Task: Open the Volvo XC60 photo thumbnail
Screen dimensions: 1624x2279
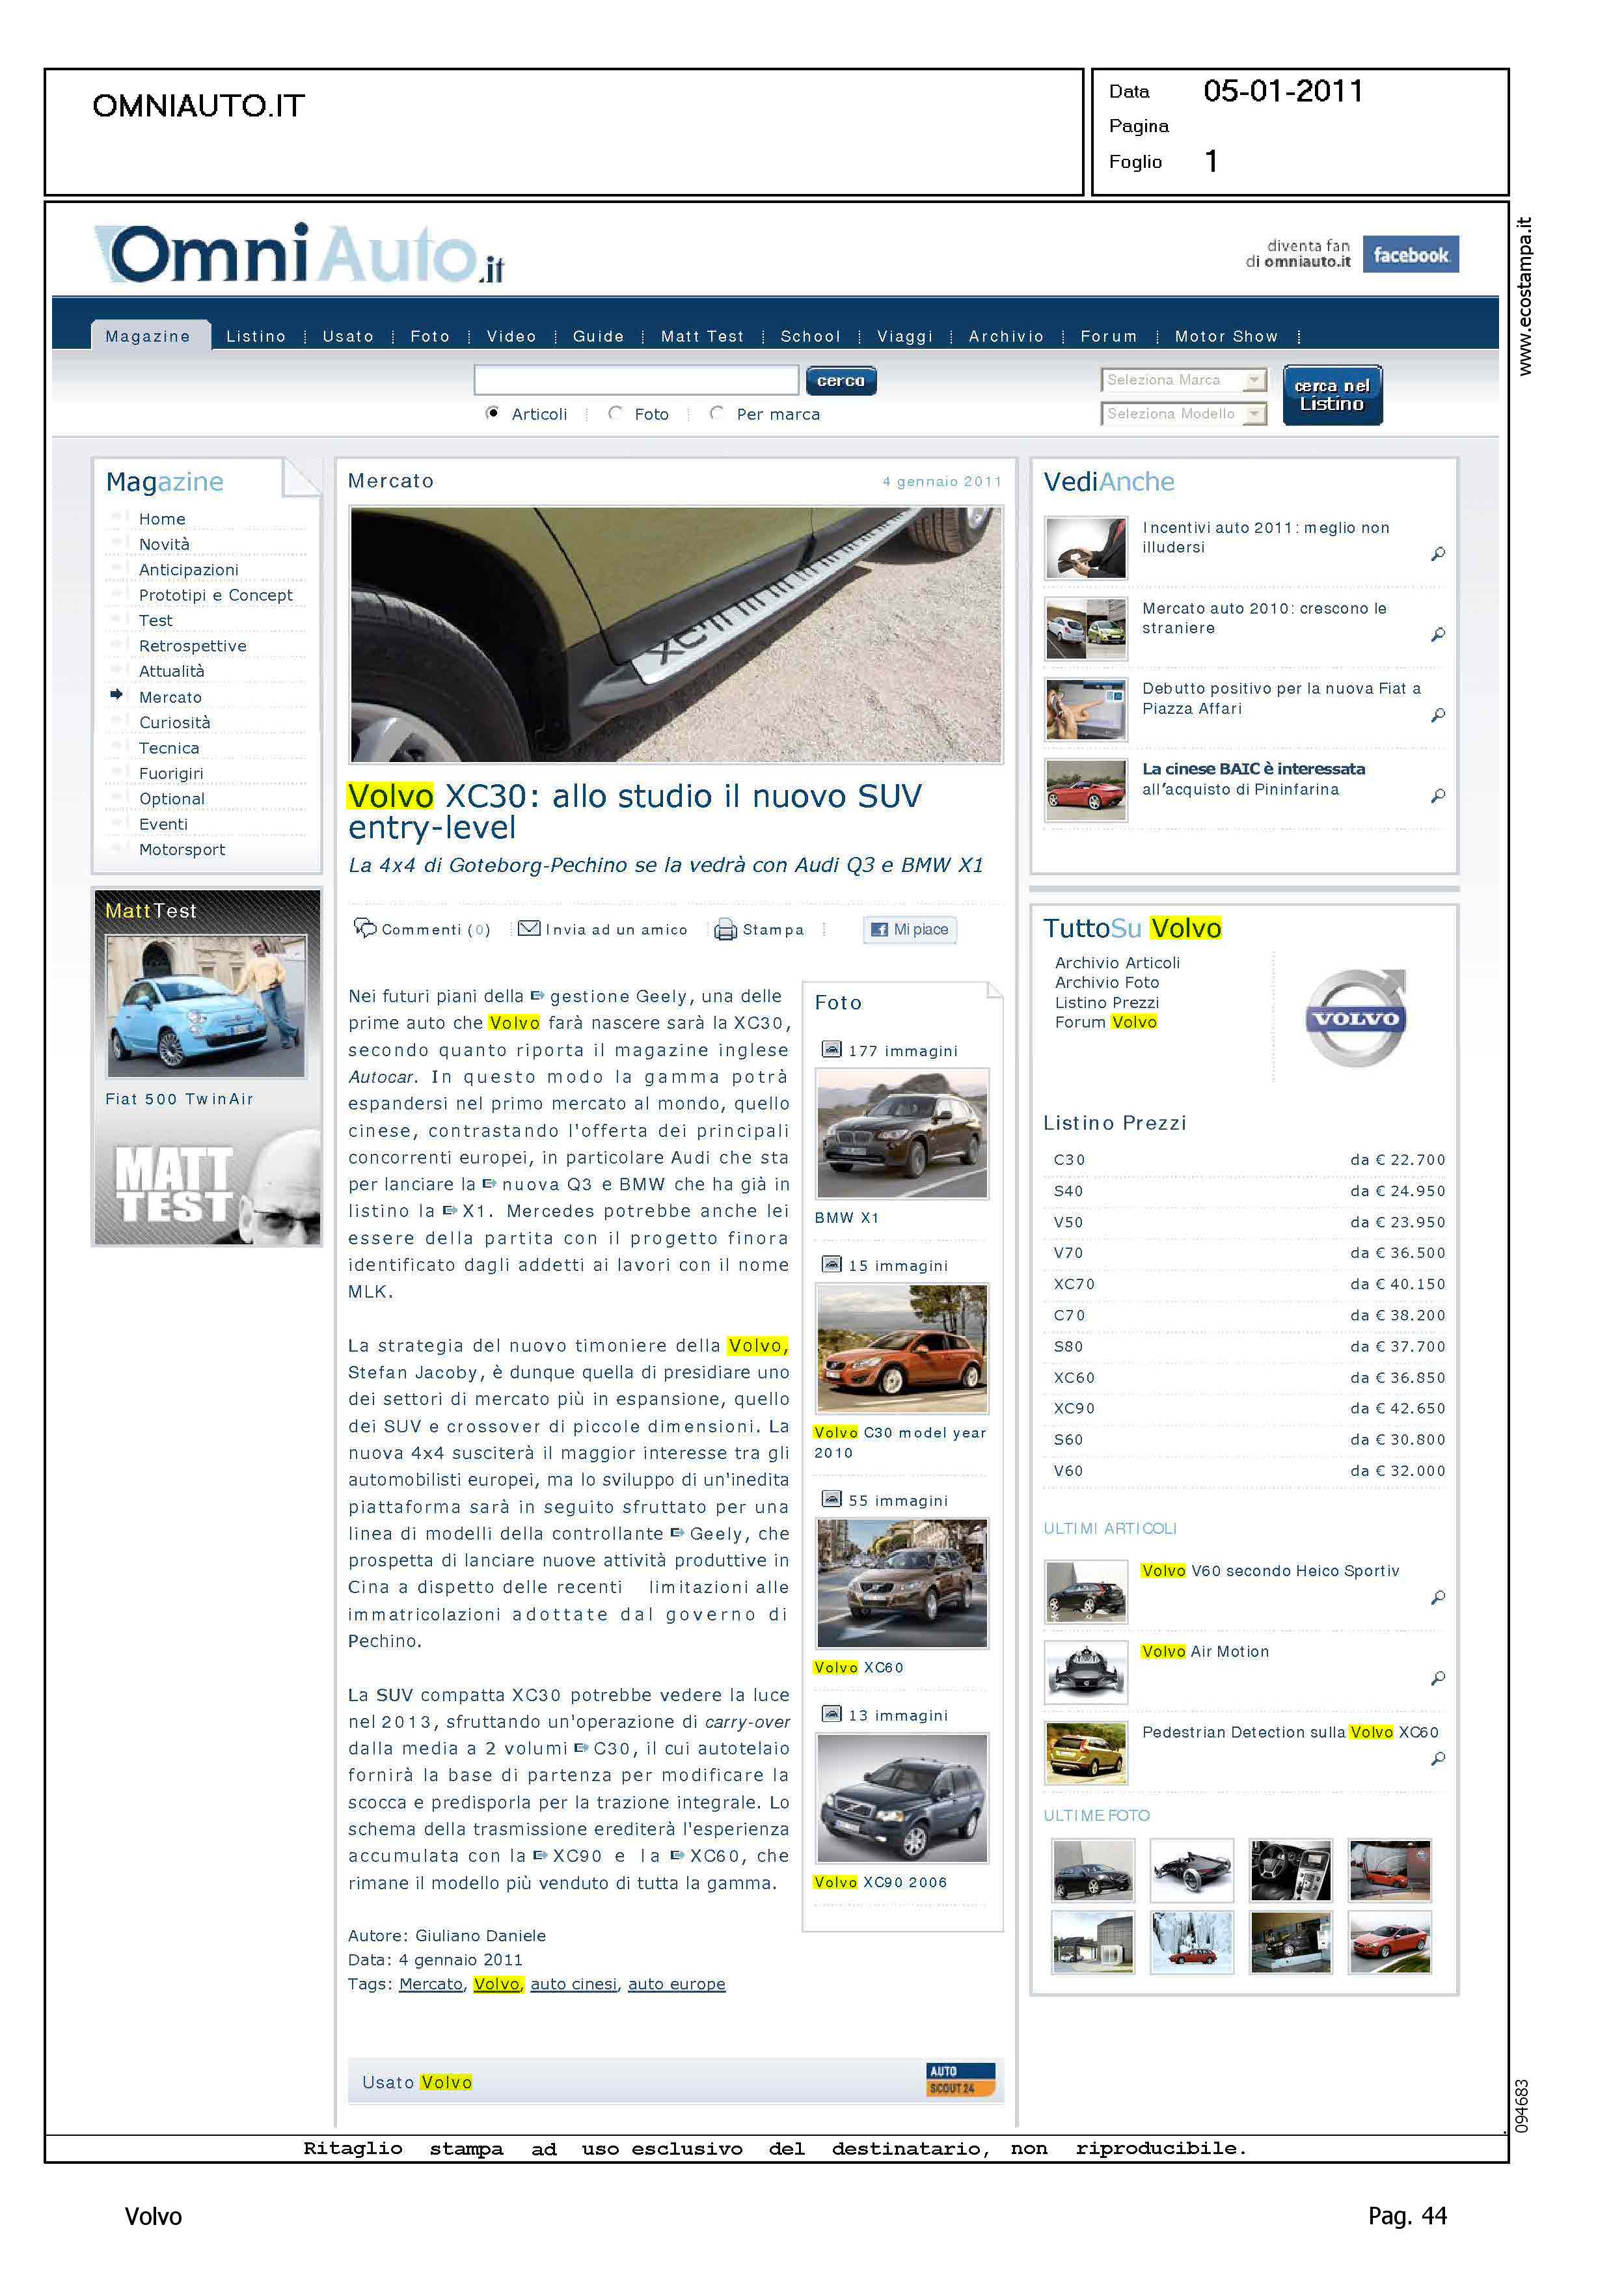Action: 902,1582
